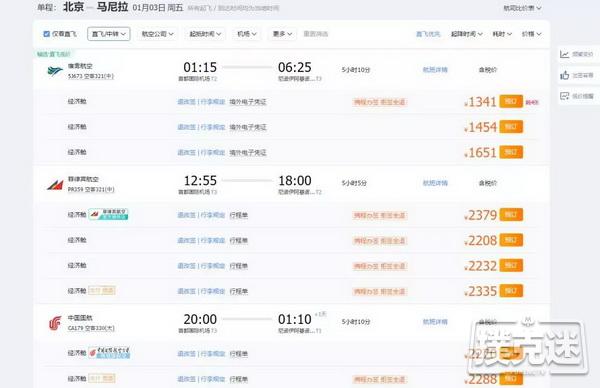This screenshot has width=600, height=388.
Task: Open the 起抵时间 departure/arrival time filter
Action: pos(205,34)
